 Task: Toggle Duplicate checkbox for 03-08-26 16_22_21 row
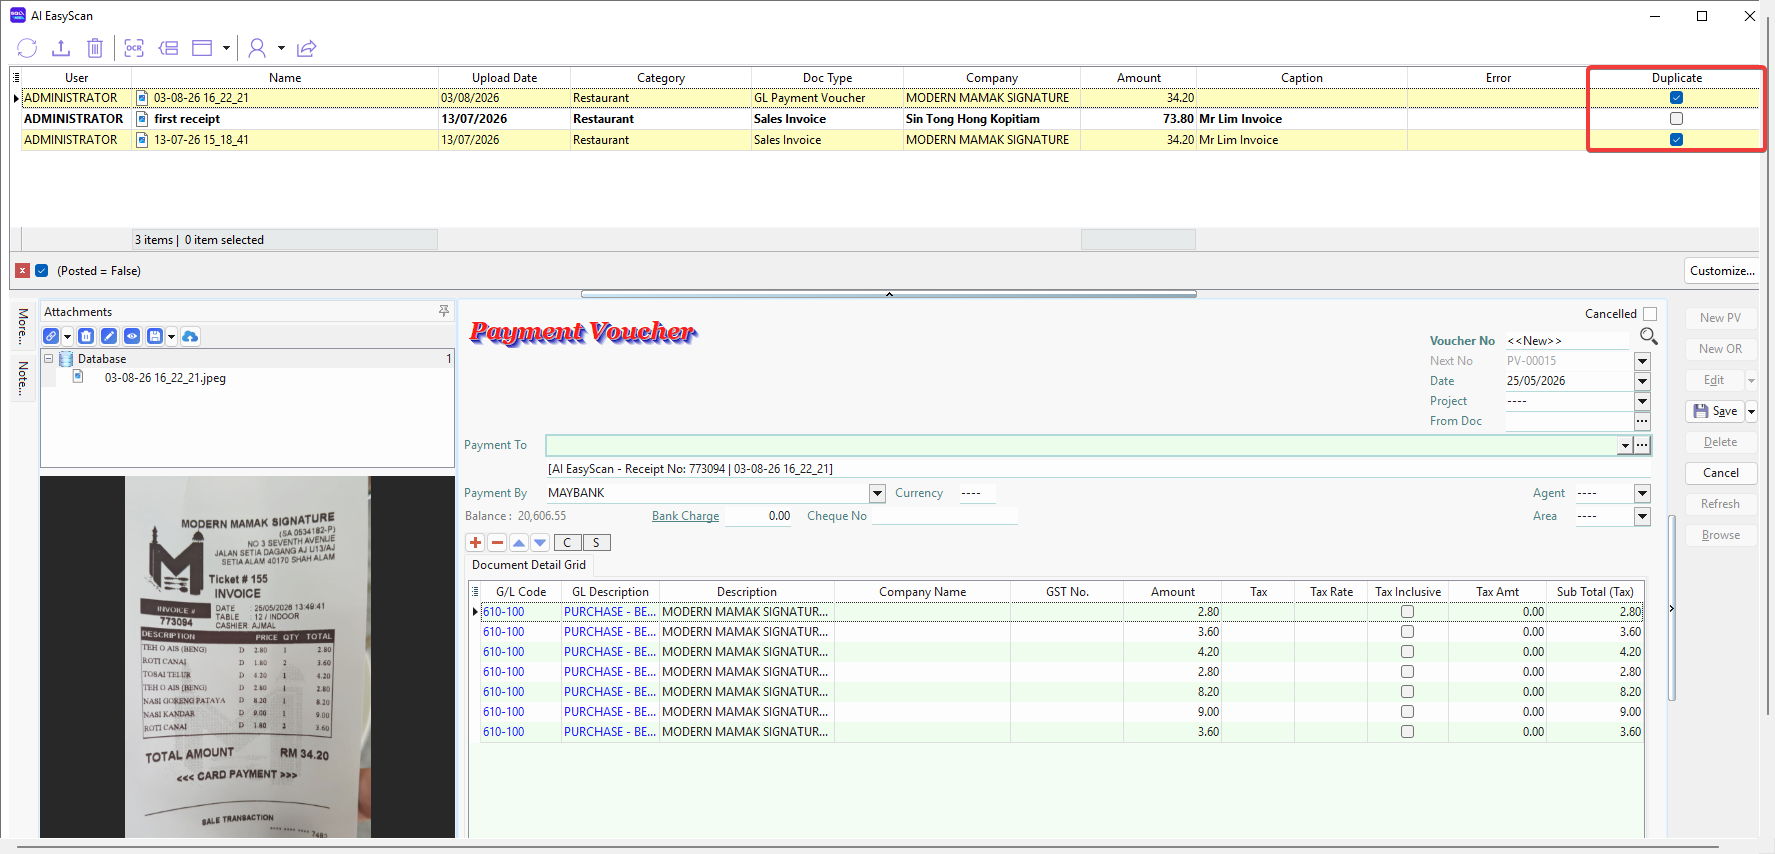(x=1677, y=98)
